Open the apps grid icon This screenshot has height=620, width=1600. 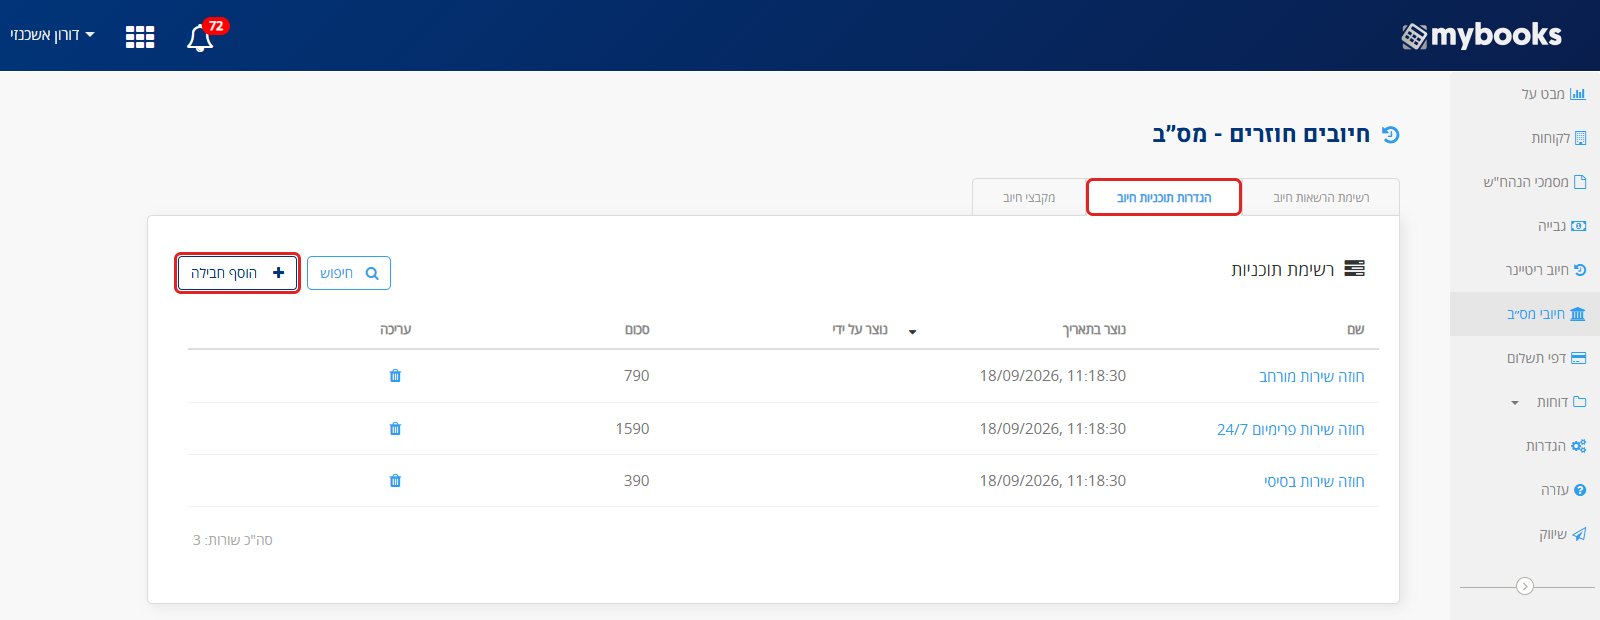click(140, 37)
